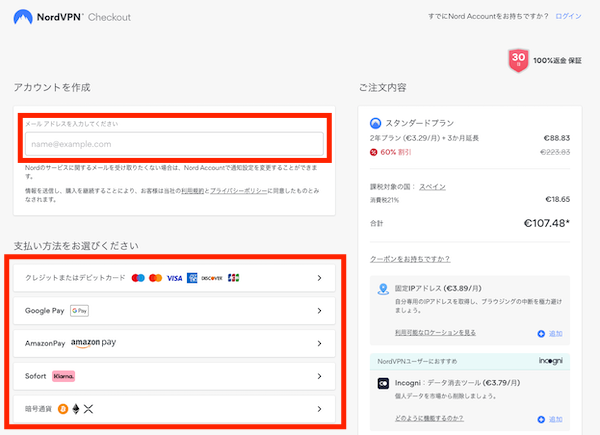Click the Incogni square app icon
This screenshot has width=600, height=435.
point(383,383)
